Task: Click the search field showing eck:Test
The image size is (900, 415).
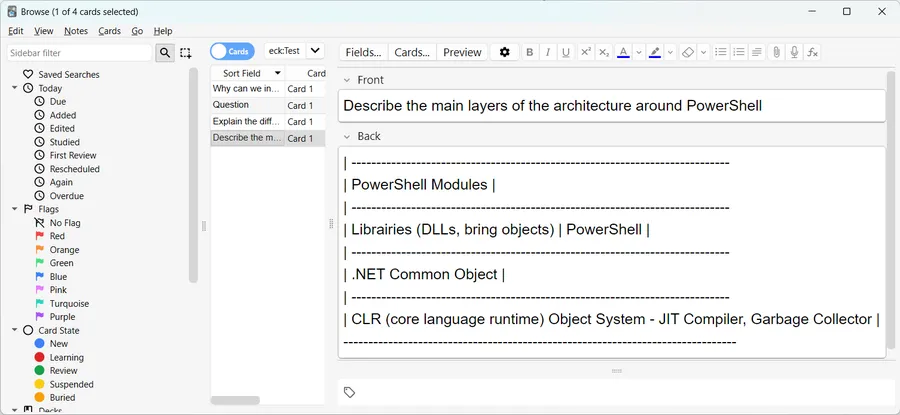Action: pyautogui.click(x=285, y=51)
